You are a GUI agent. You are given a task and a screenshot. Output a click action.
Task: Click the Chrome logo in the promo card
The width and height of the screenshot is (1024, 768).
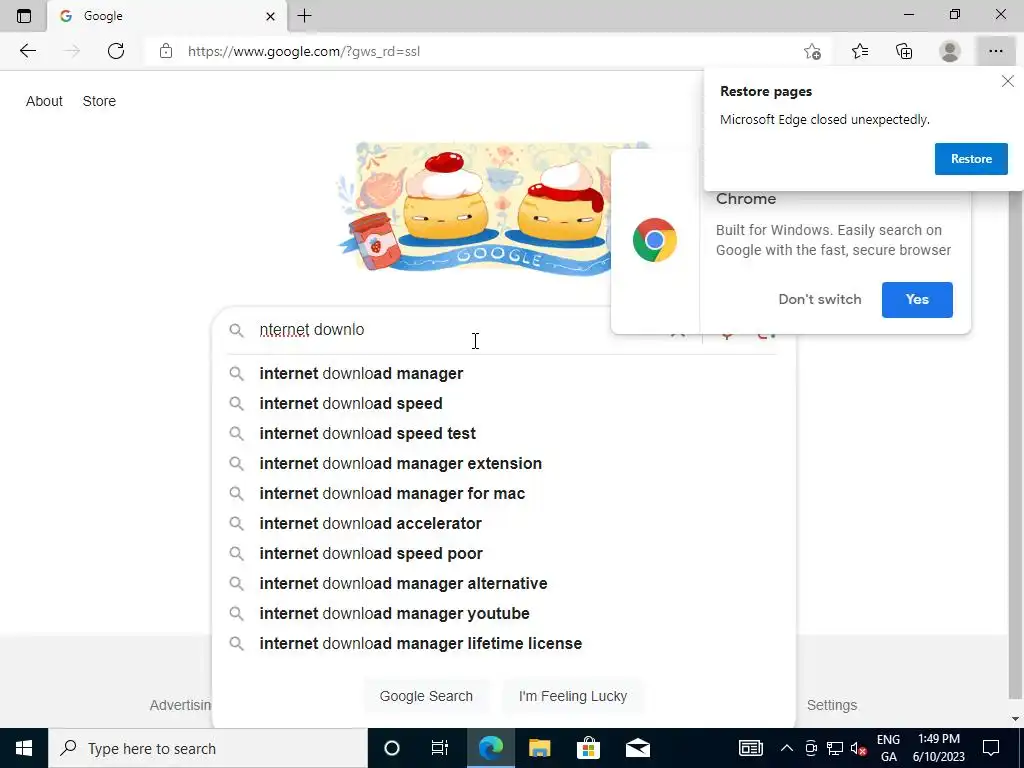click(654, 240)
